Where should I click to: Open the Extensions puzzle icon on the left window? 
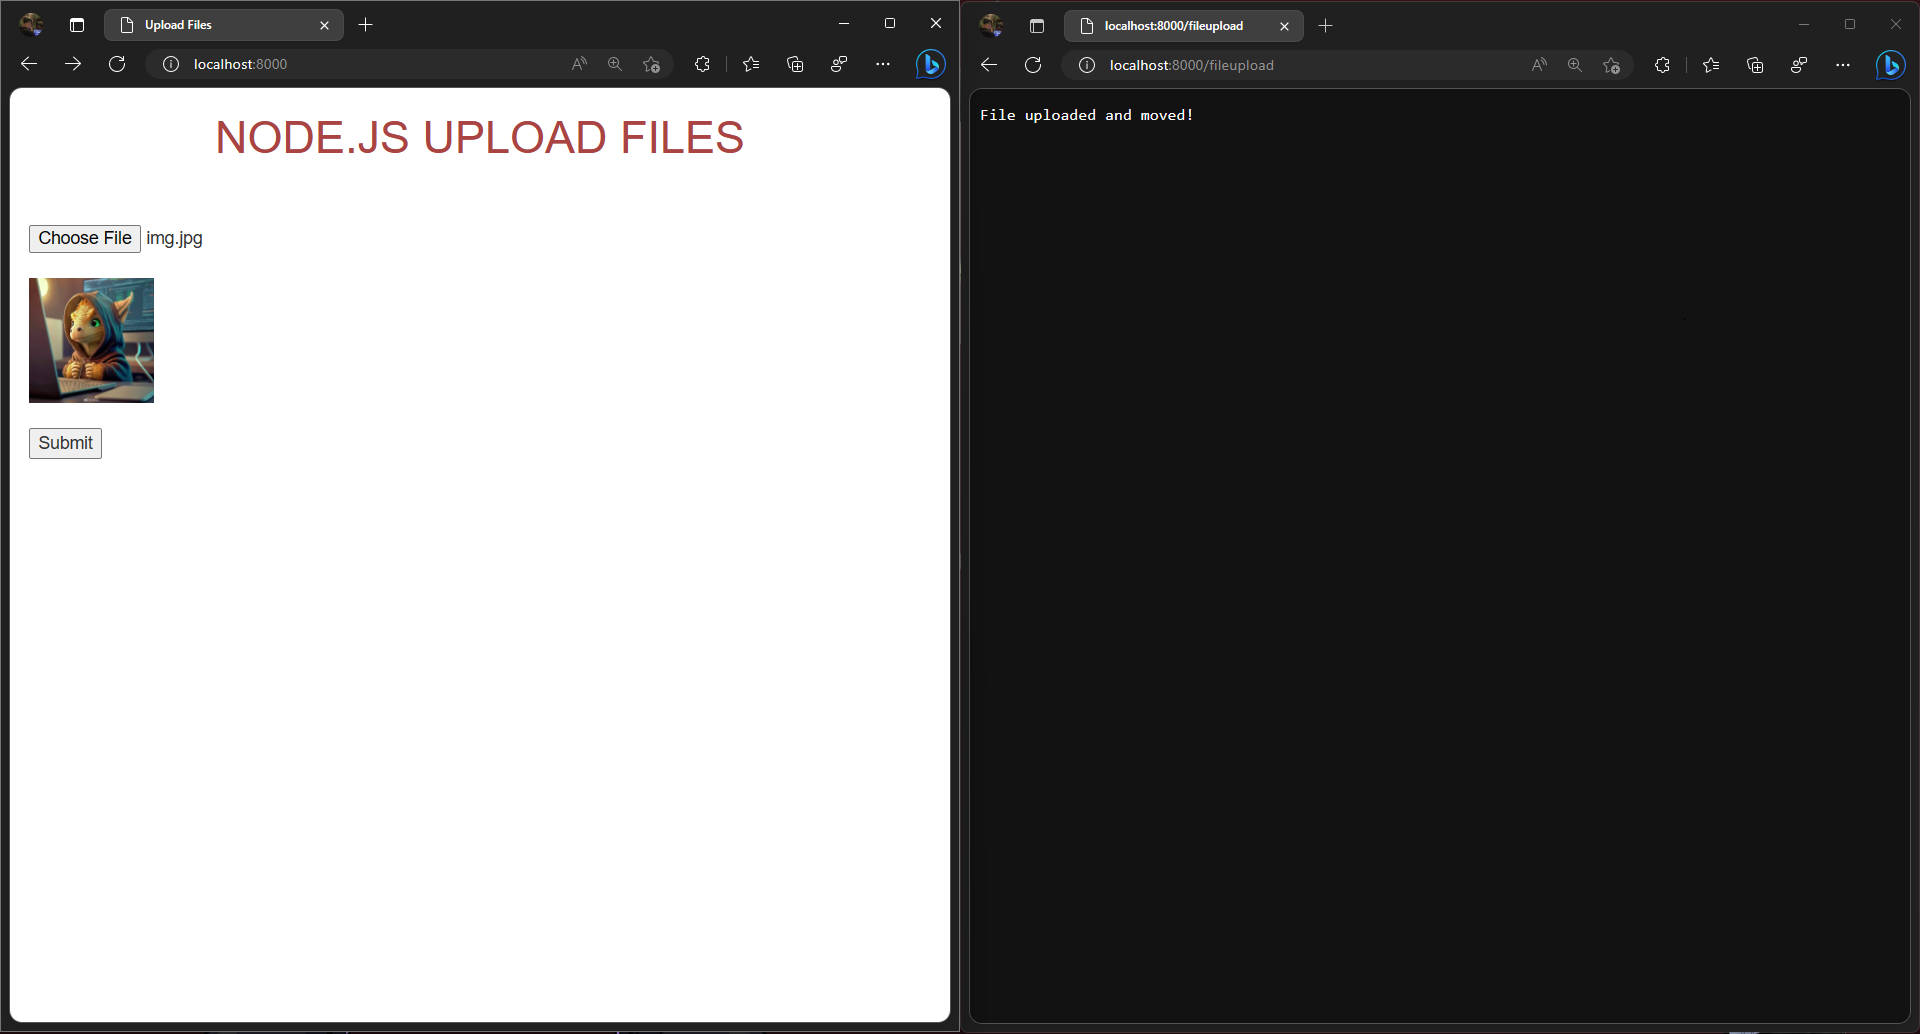click(702, 63)
